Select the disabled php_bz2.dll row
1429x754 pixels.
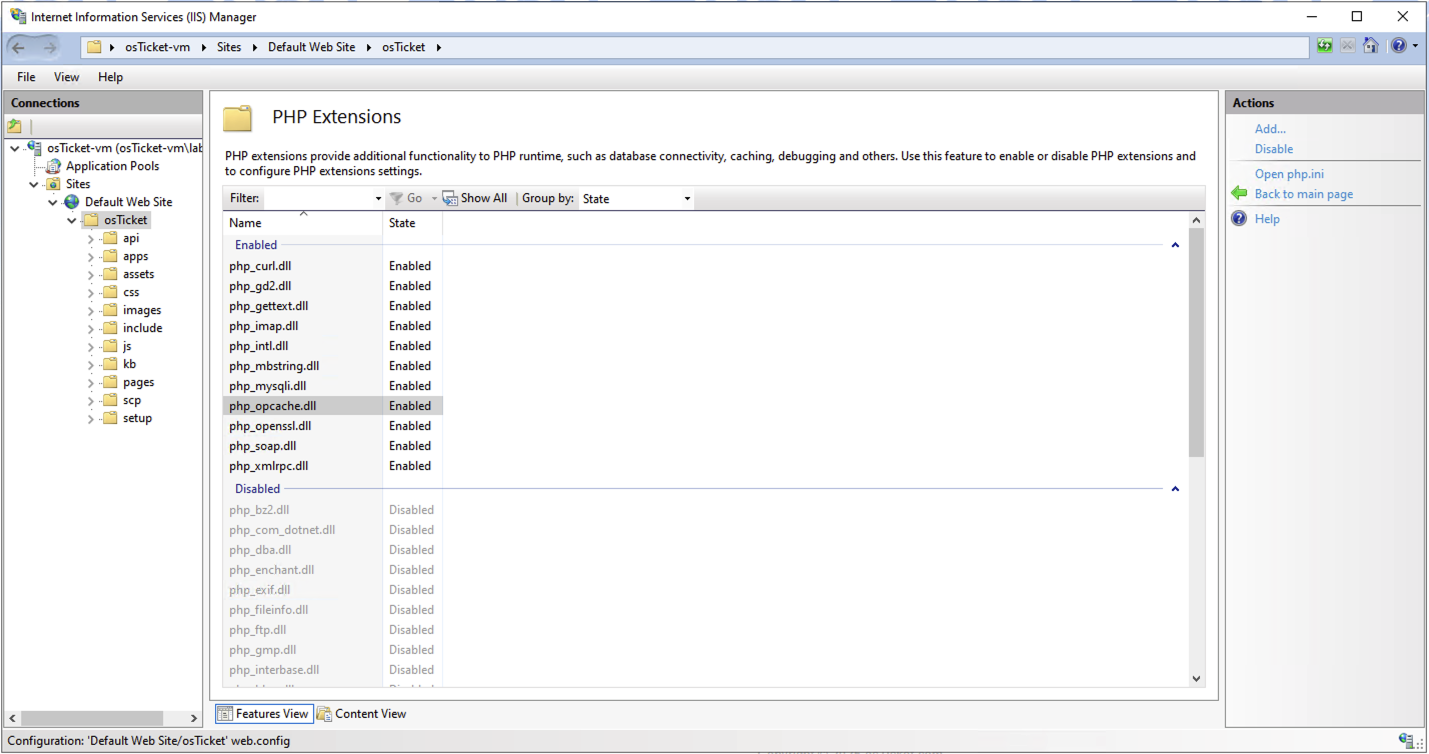point(332,510)
